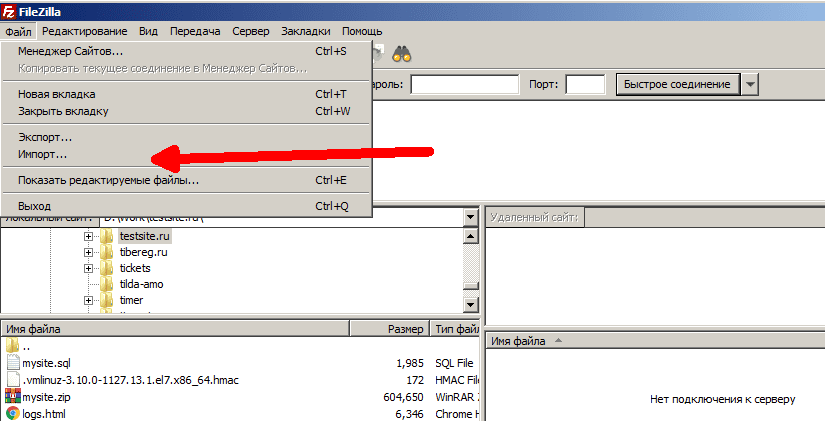Select the tibereg.ru tree label

[x=143, y=252]
